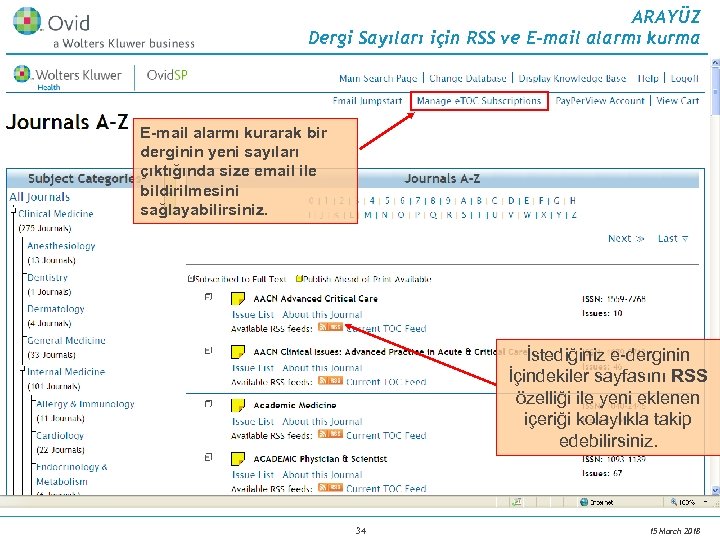This screenshot has width=720, height=540.
Task: Click the Ovid globe logo in header
Action: [27, 21]
